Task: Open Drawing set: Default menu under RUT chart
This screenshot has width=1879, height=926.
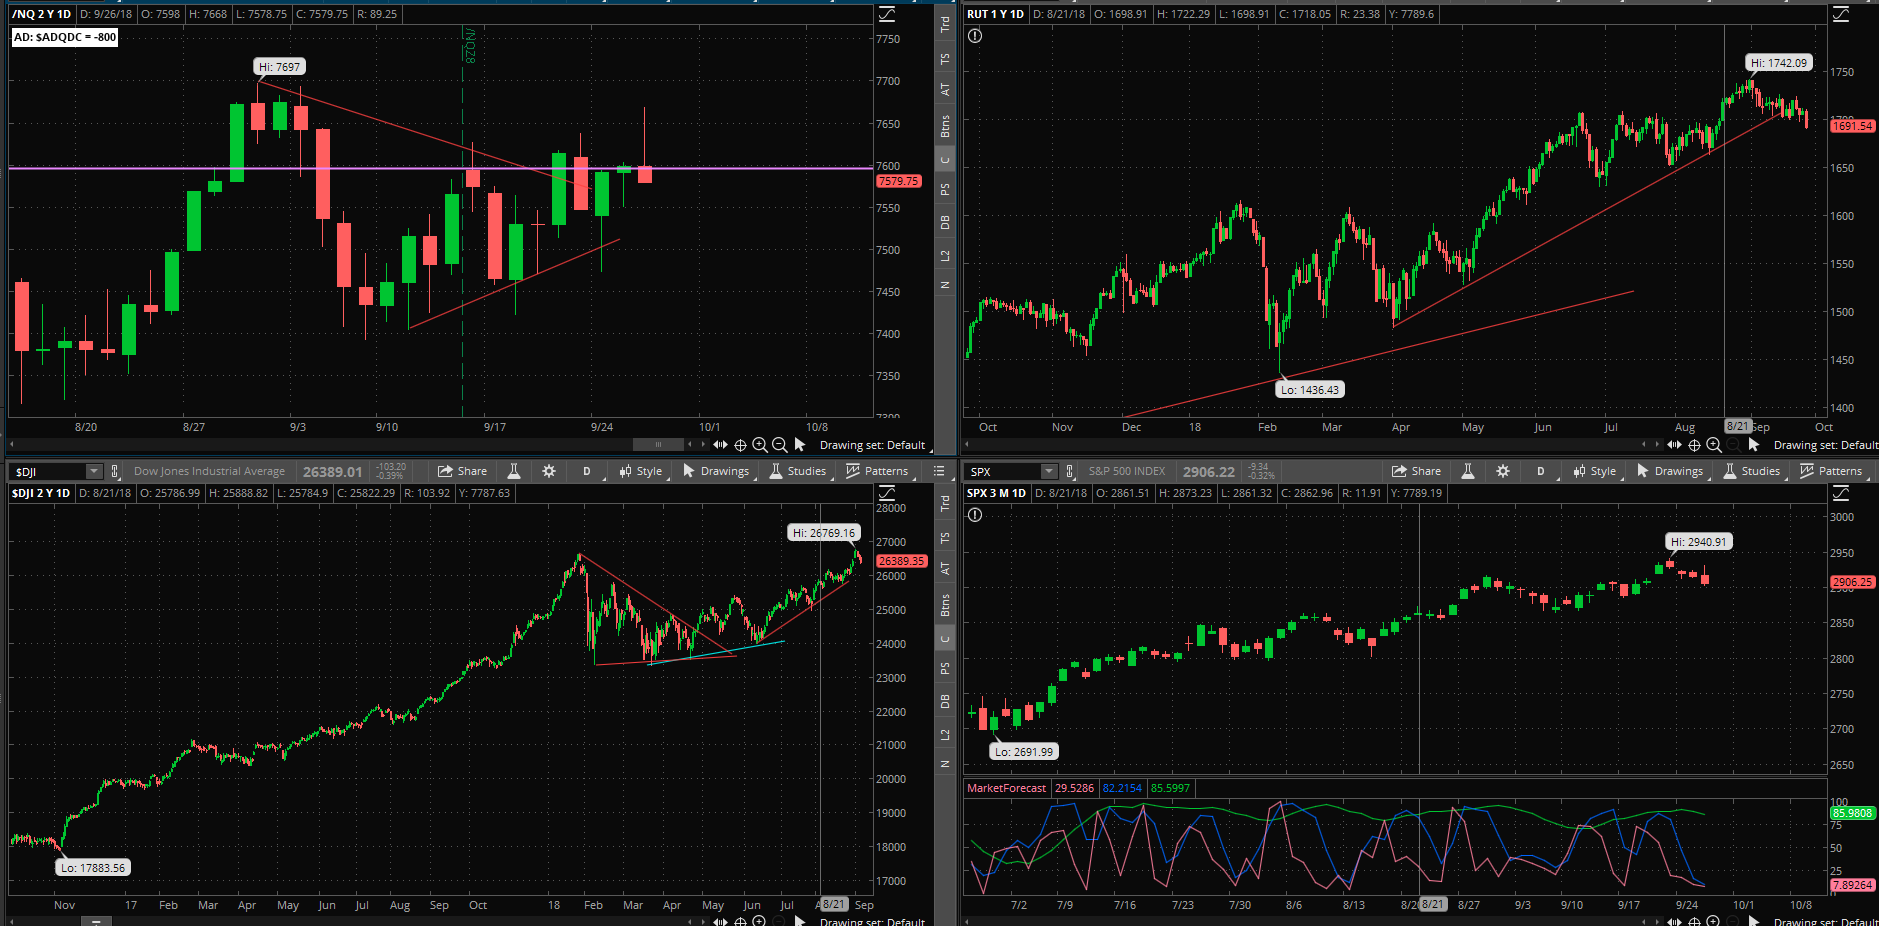Action: point(1825,445)
